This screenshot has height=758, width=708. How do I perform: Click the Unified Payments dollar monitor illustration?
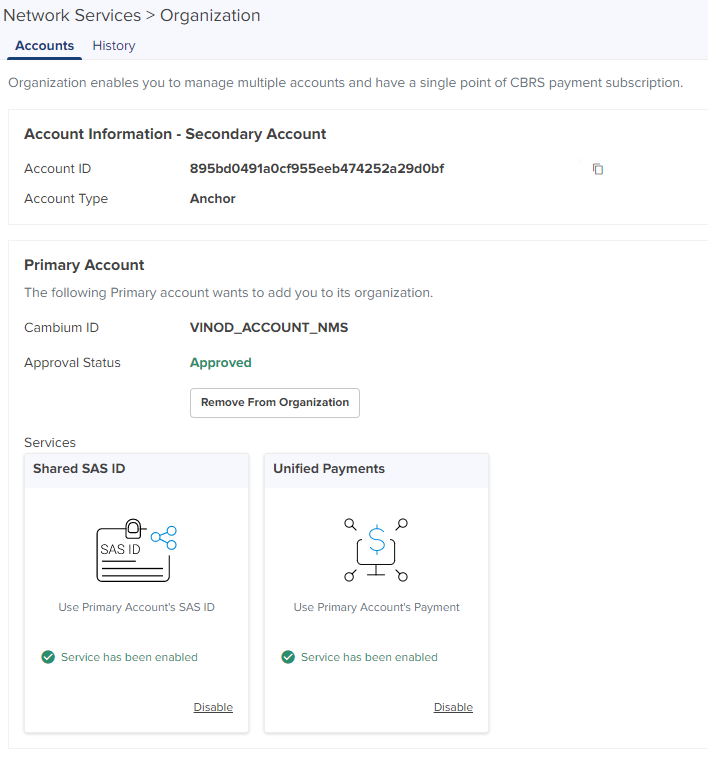(376, 550)
